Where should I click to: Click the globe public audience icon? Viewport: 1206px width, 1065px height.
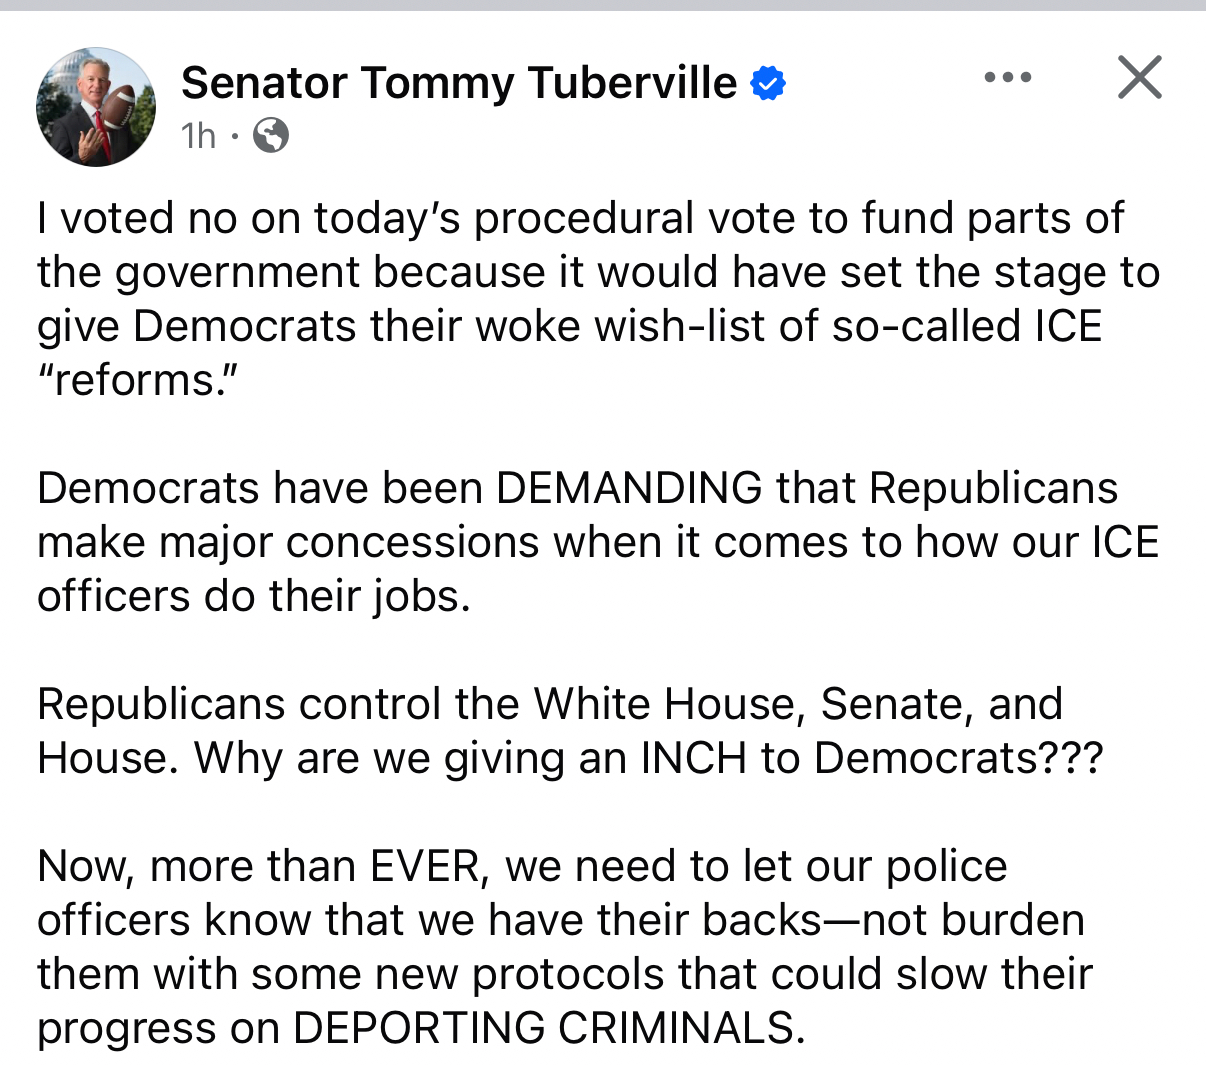pyautogui.click(x=271, y=135)
